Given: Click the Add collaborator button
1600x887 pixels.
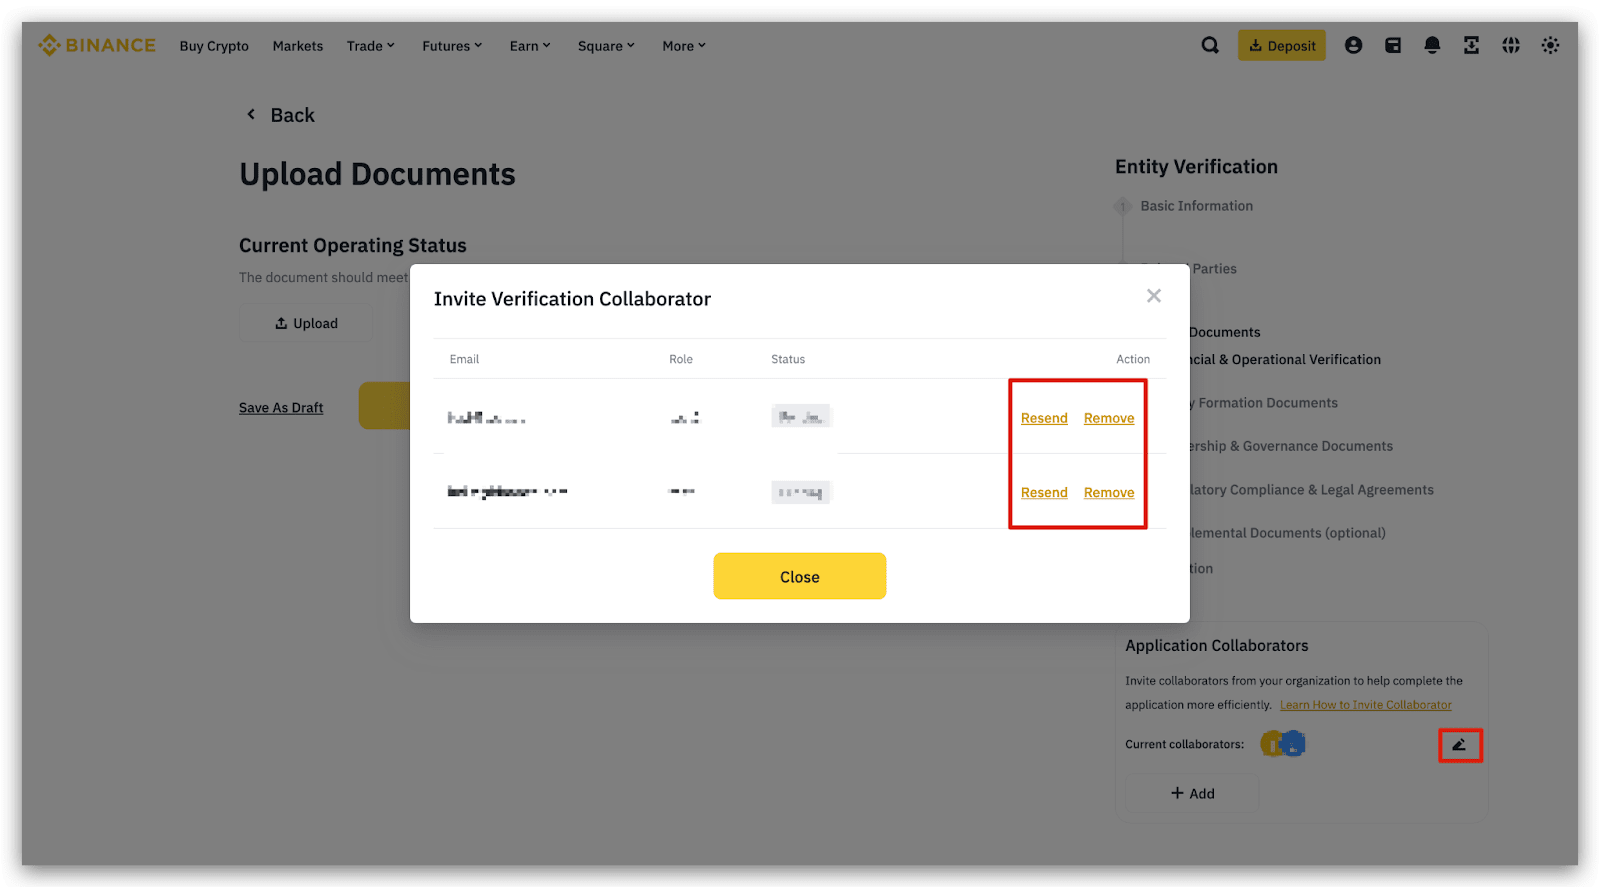Looking at the screenshot, I should (1192, 793).
